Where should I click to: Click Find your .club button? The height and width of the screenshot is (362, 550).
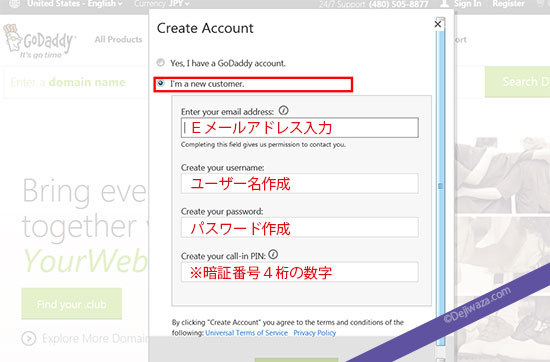point(72,304)
